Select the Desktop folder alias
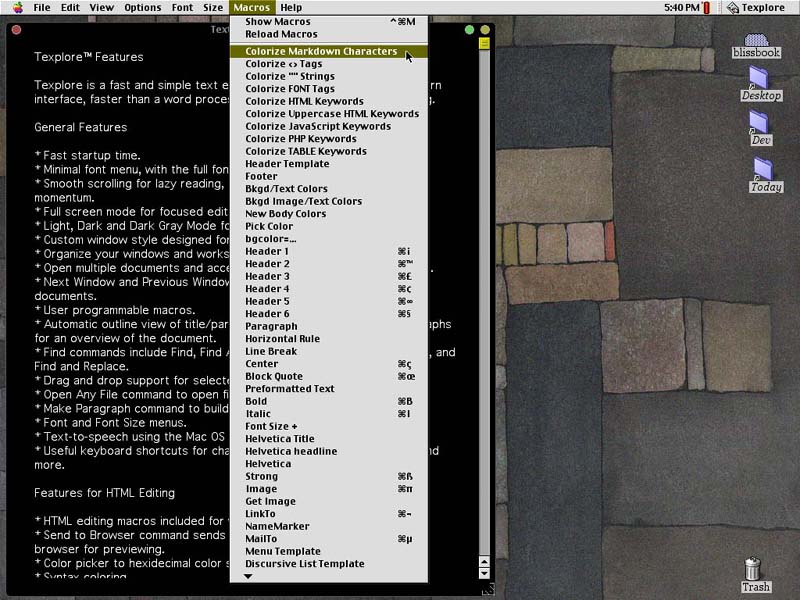This screenshot has height=600, width=800. click(x=761, y=85)
